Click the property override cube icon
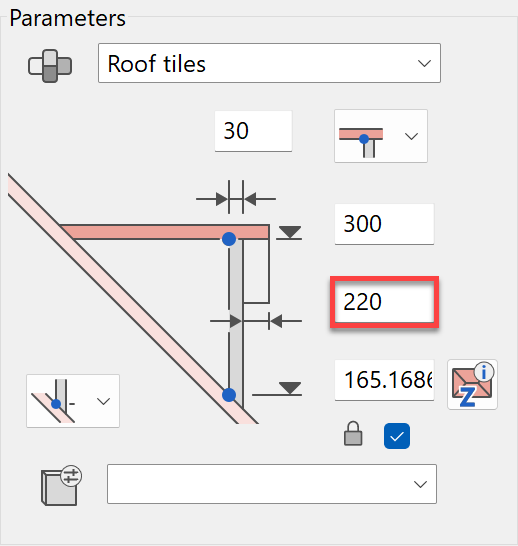 pyautogui.click(x=61, y=486)
